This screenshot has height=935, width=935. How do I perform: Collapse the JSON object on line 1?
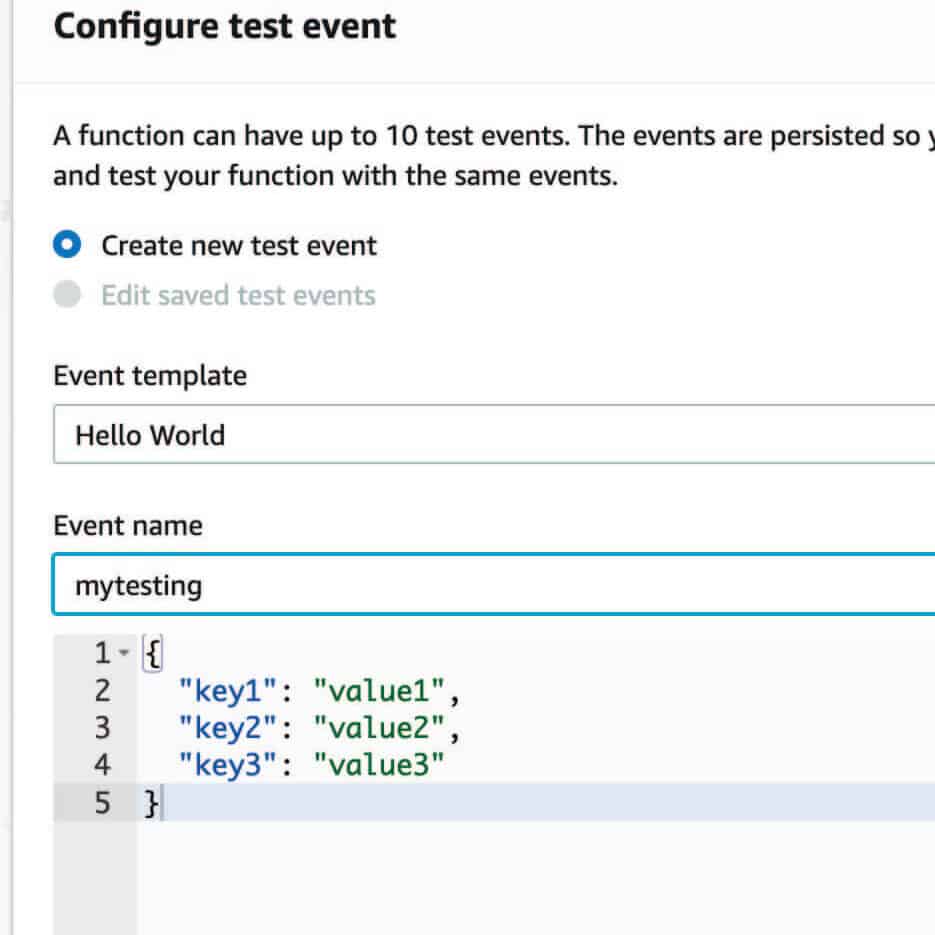(x=124, y=653)
